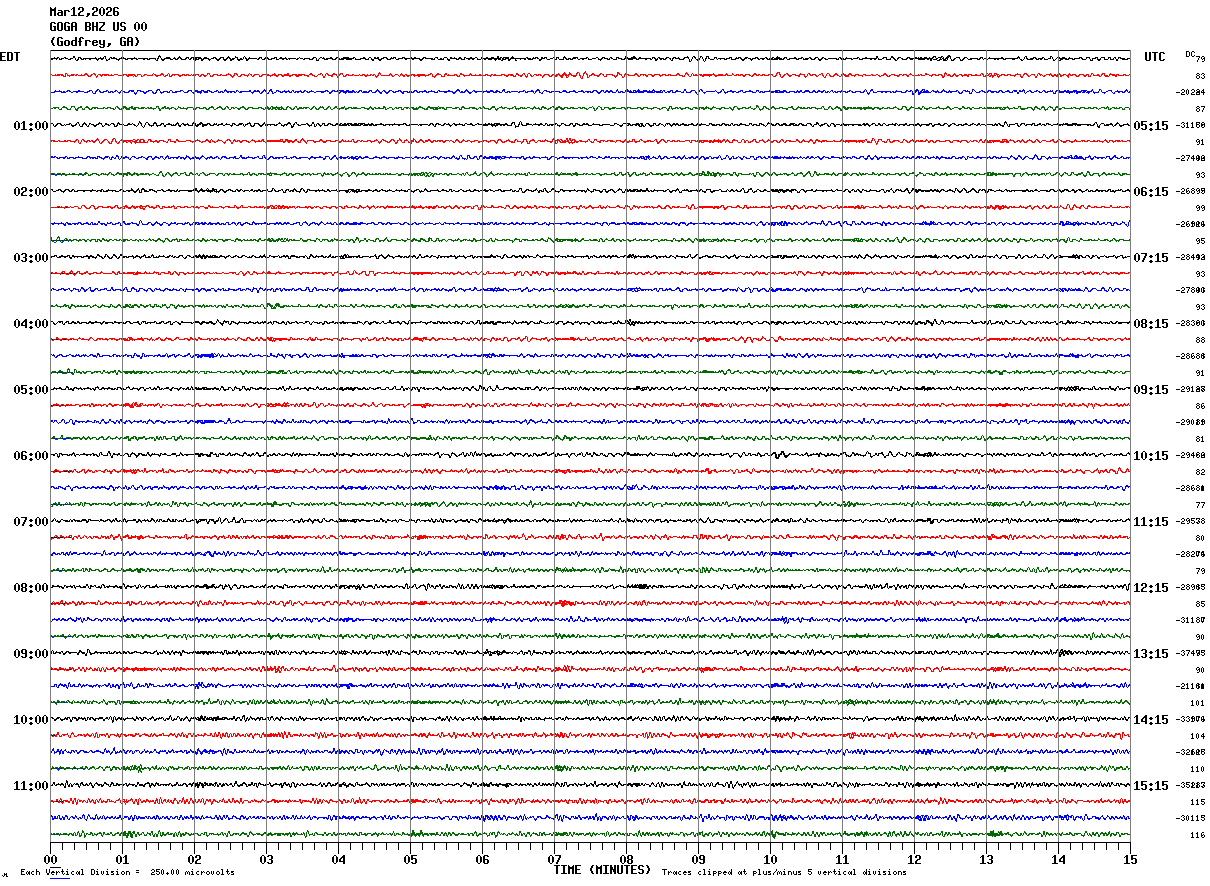Click the 15:15 UTC time label

(x=1151, y=786)
